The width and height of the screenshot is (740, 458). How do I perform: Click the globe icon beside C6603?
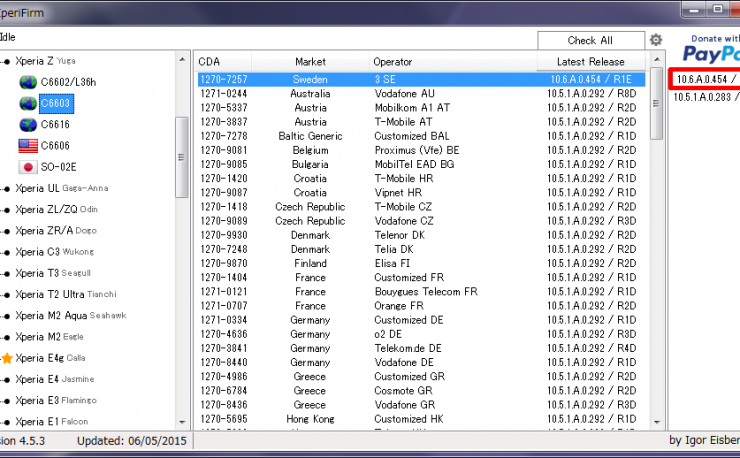tap(28, 103)
